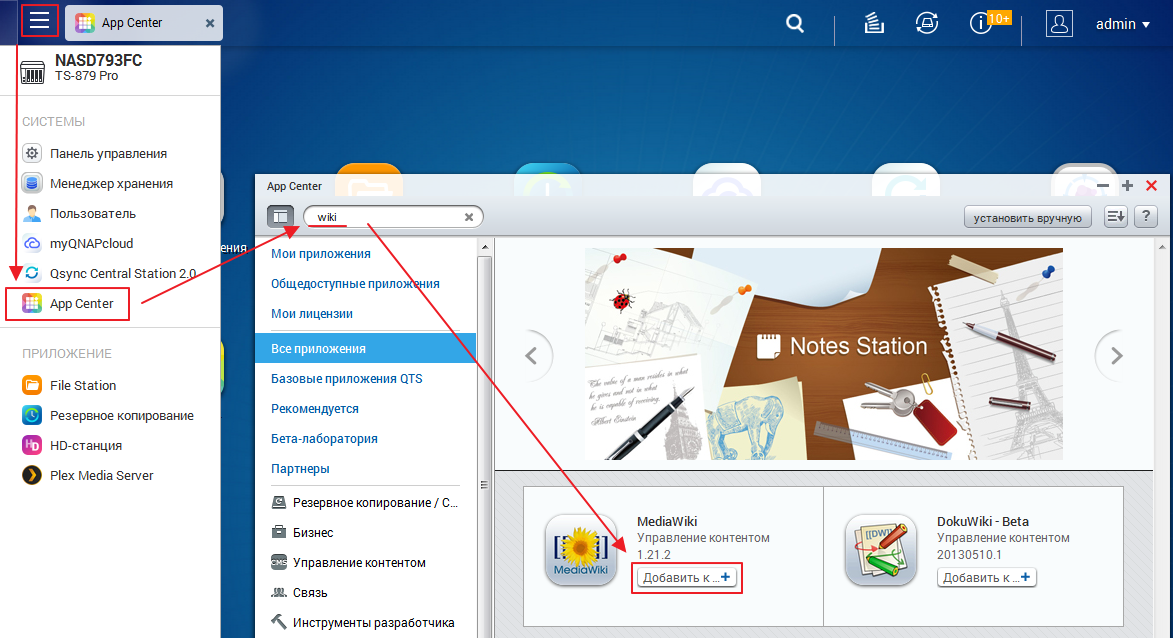Open Базовые приложения QTS category
1173x638 pixels.
coord(347,378)
